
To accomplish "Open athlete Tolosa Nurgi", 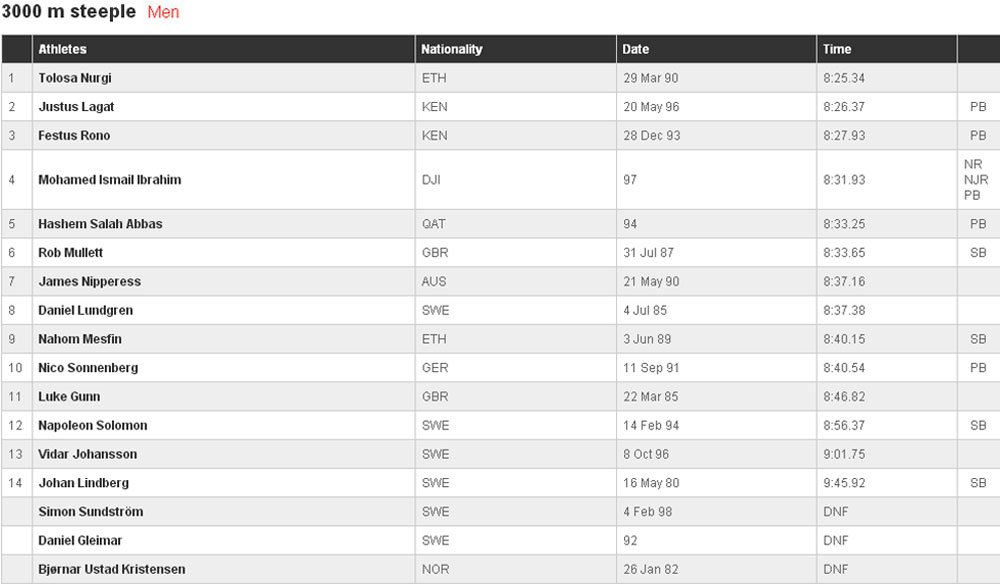I will (75, 78).
